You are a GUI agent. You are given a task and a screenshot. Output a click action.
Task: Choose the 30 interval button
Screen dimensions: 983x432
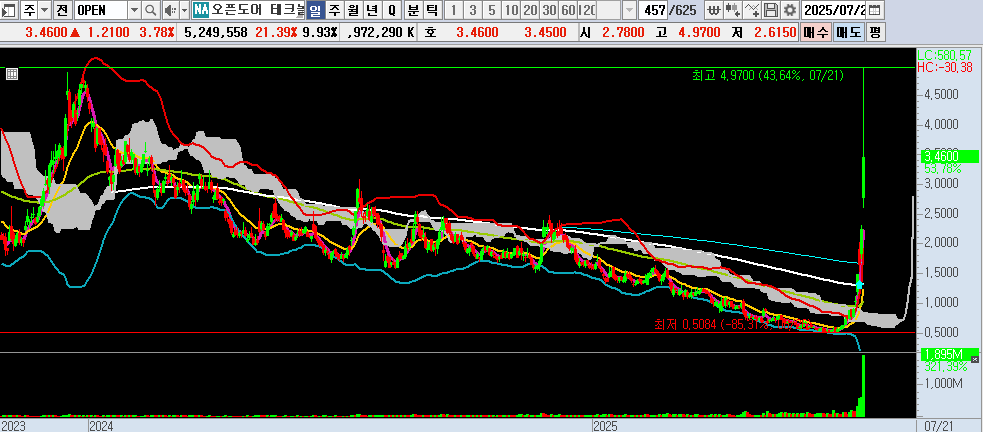tap(550, 10)
